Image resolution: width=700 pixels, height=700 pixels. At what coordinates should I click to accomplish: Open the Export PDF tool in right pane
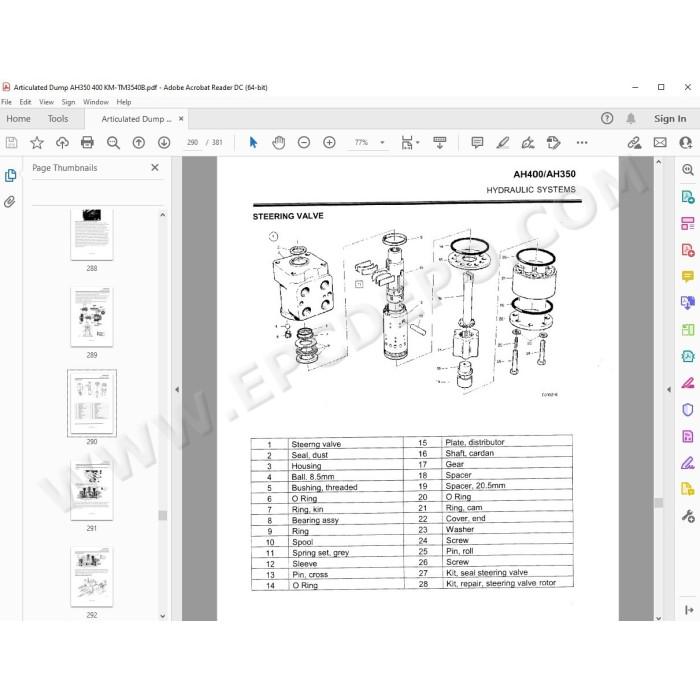[x=688, y=197]
